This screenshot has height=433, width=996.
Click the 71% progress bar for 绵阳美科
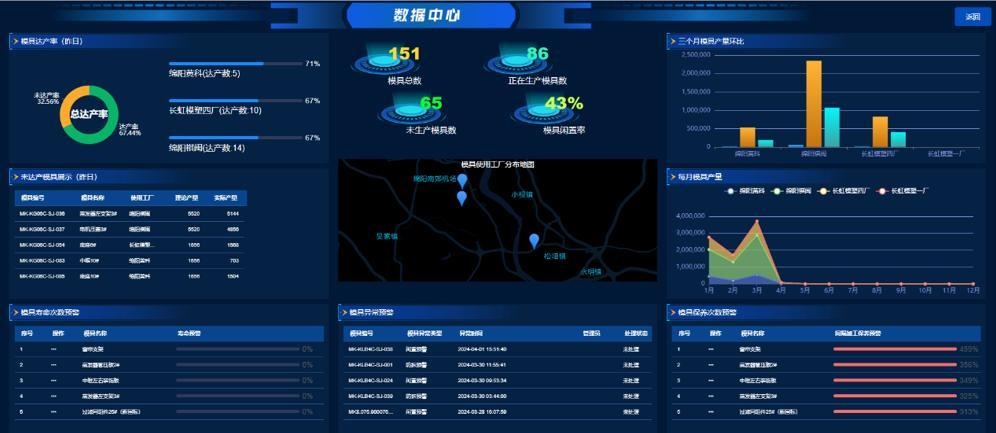point(234,64)
